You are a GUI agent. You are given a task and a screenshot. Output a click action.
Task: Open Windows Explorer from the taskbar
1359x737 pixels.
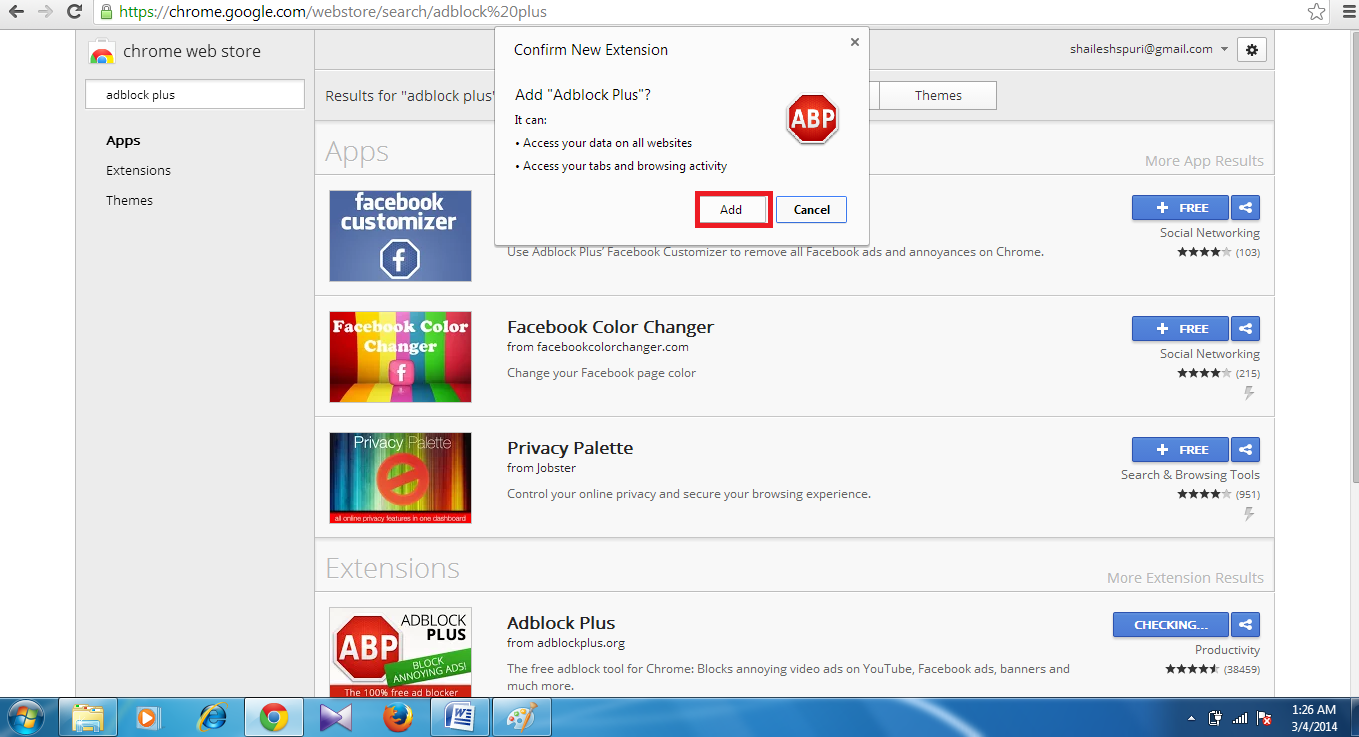[x=88, y=717]
